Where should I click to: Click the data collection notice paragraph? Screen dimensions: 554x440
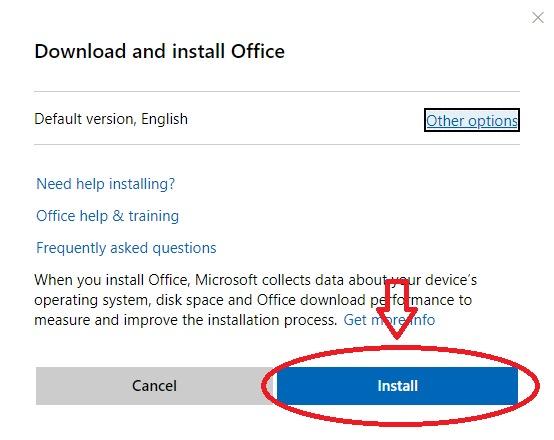click(255, 300)
